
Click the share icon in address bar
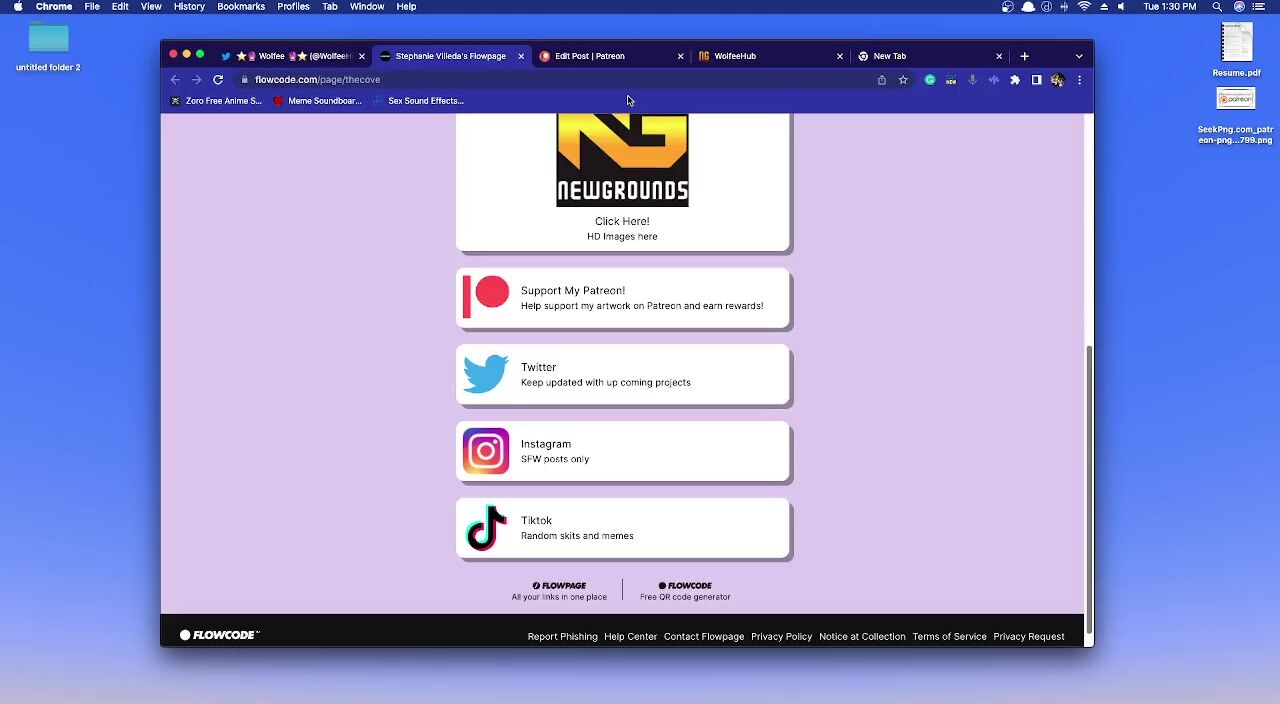tap(882, 80)
